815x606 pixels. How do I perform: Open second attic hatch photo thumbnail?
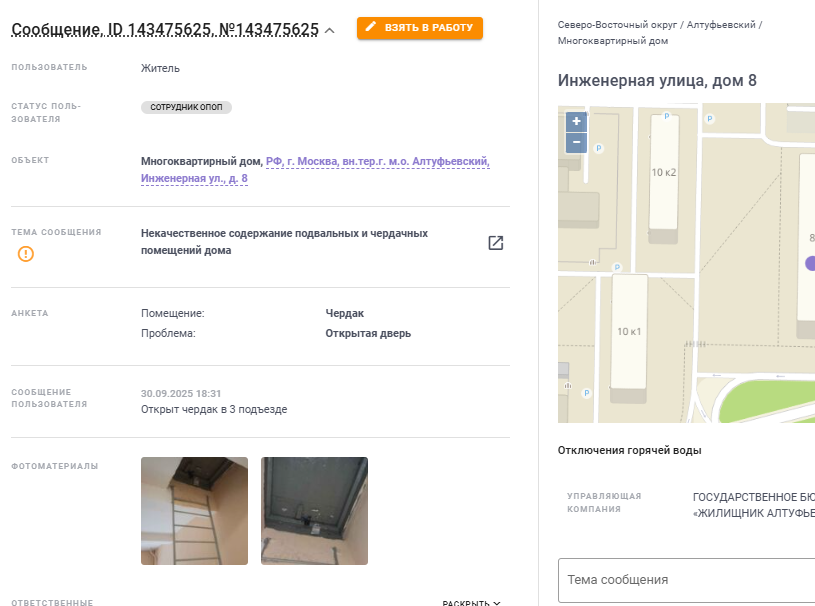pyautogui.click(x=314, y=510)
